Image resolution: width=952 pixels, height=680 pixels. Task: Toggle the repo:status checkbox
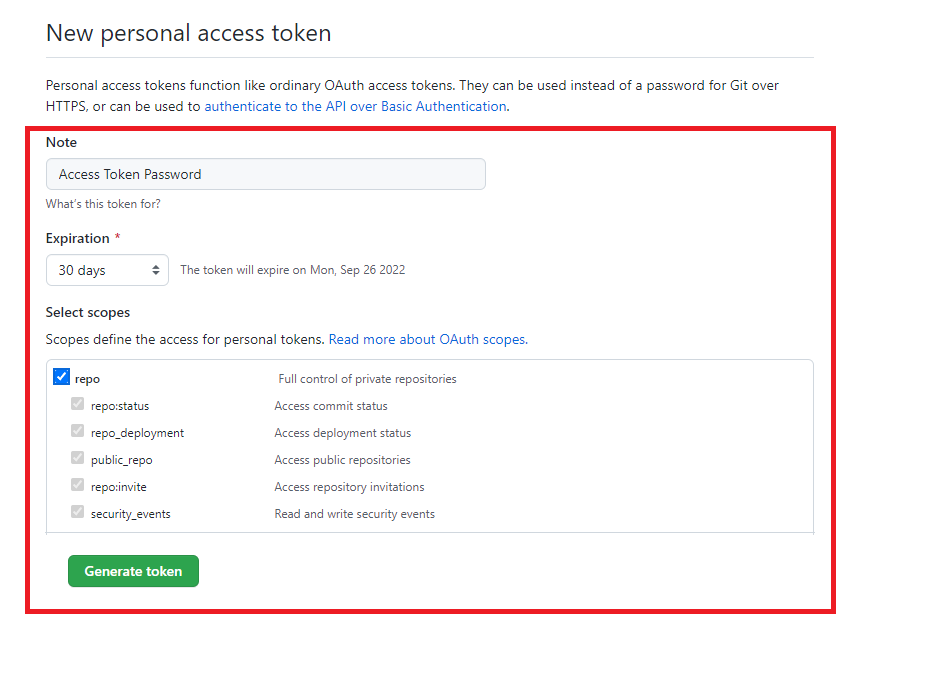tap(77, 404)
